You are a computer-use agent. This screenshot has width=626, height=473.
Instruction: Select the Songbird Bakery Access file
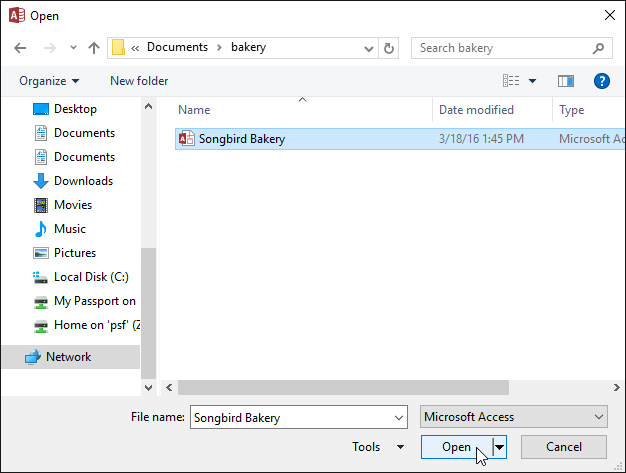click(241, 139)
